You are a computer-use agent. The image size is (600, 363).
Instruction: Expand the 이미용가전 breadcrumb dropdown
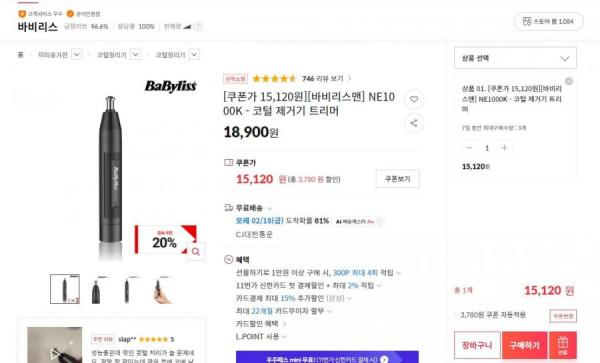click(77, 55)
